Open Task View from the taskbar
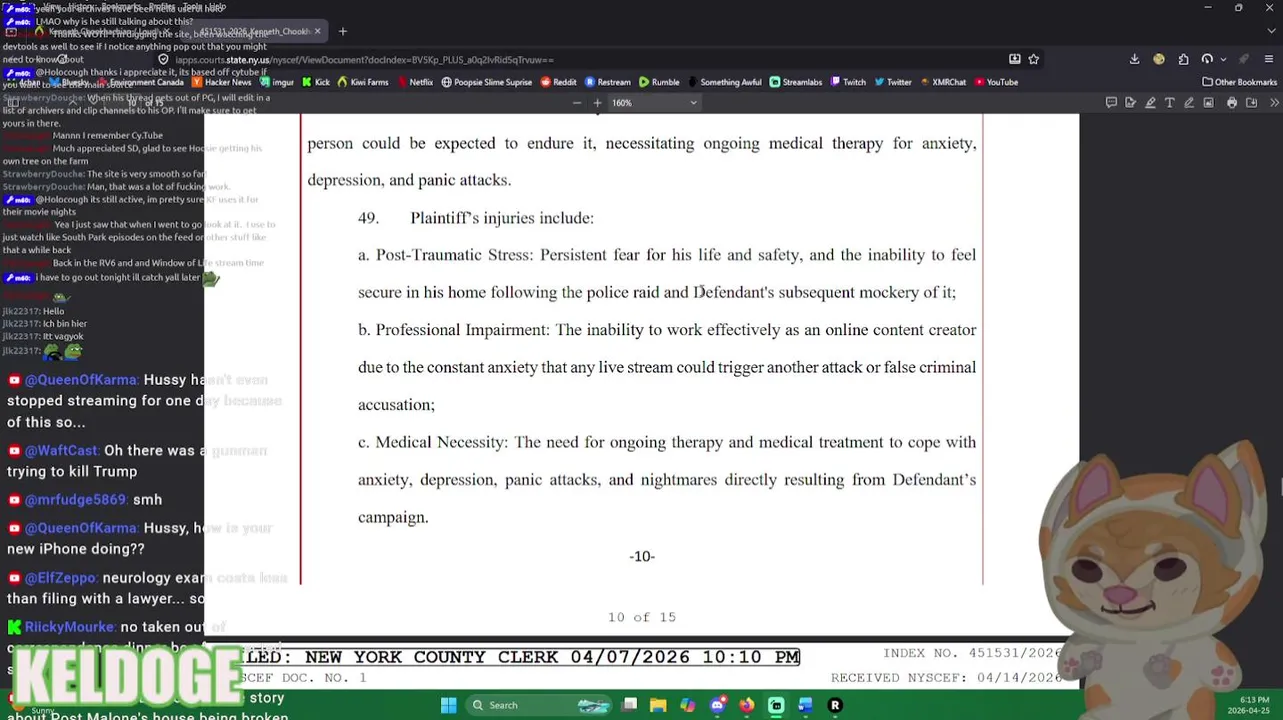 pos(629,705)
